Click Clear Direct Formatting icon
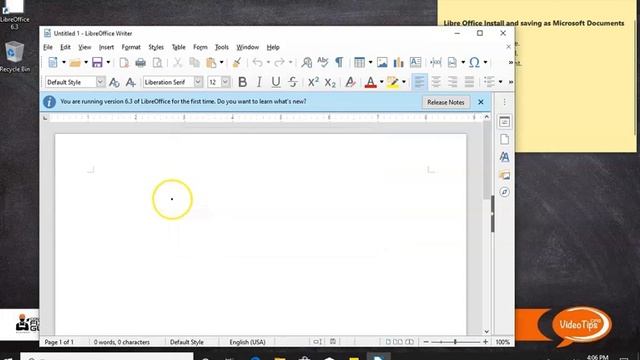The width and height of the screenshot is (640, 360). point(350,82)
